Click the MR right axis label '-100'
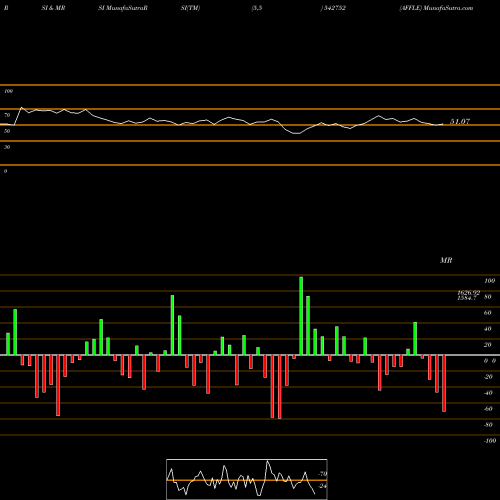The image size is (500, 500). (x=490, y=441)
